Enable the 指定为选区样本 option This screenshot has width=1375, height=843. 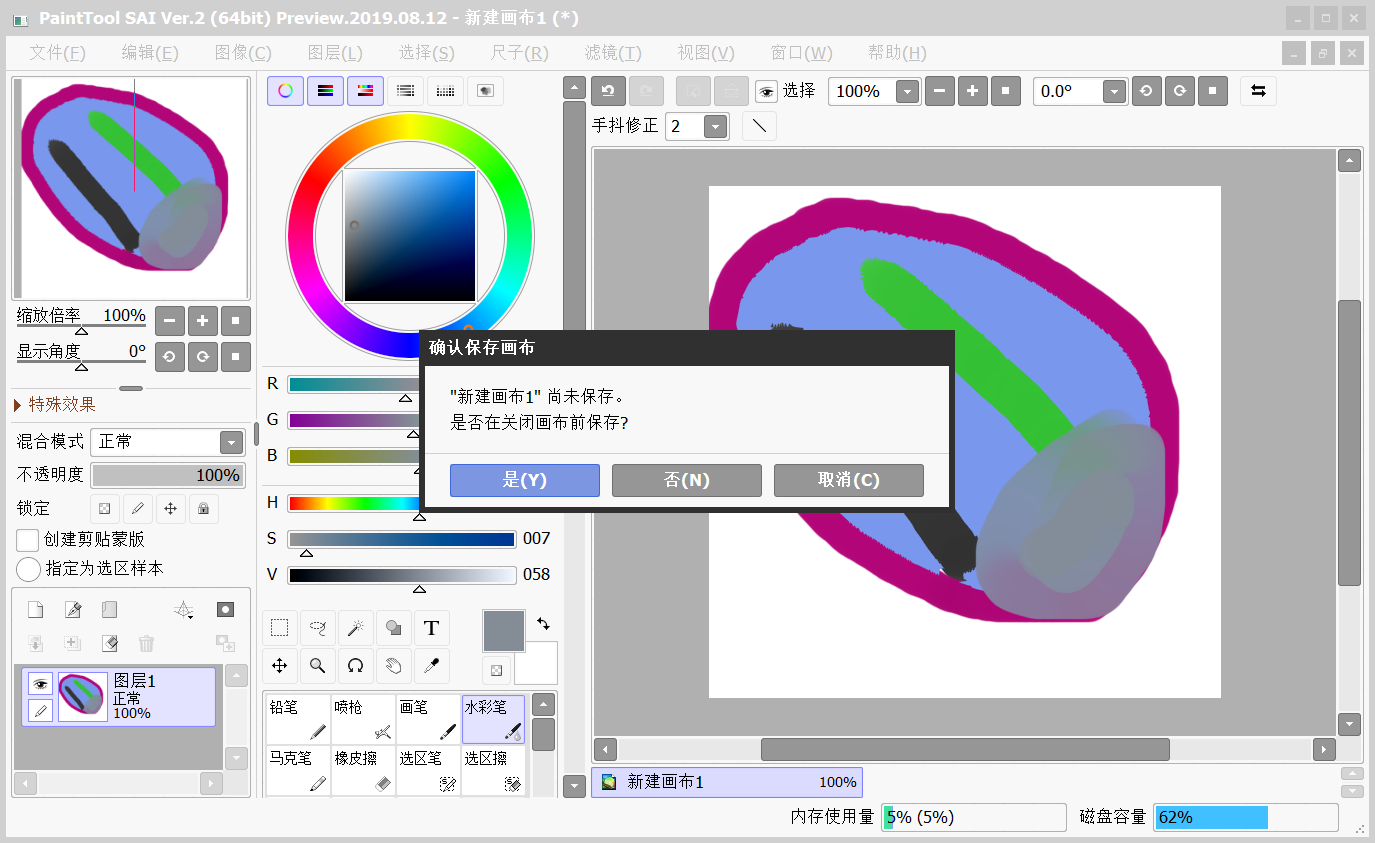click(28, 569)
